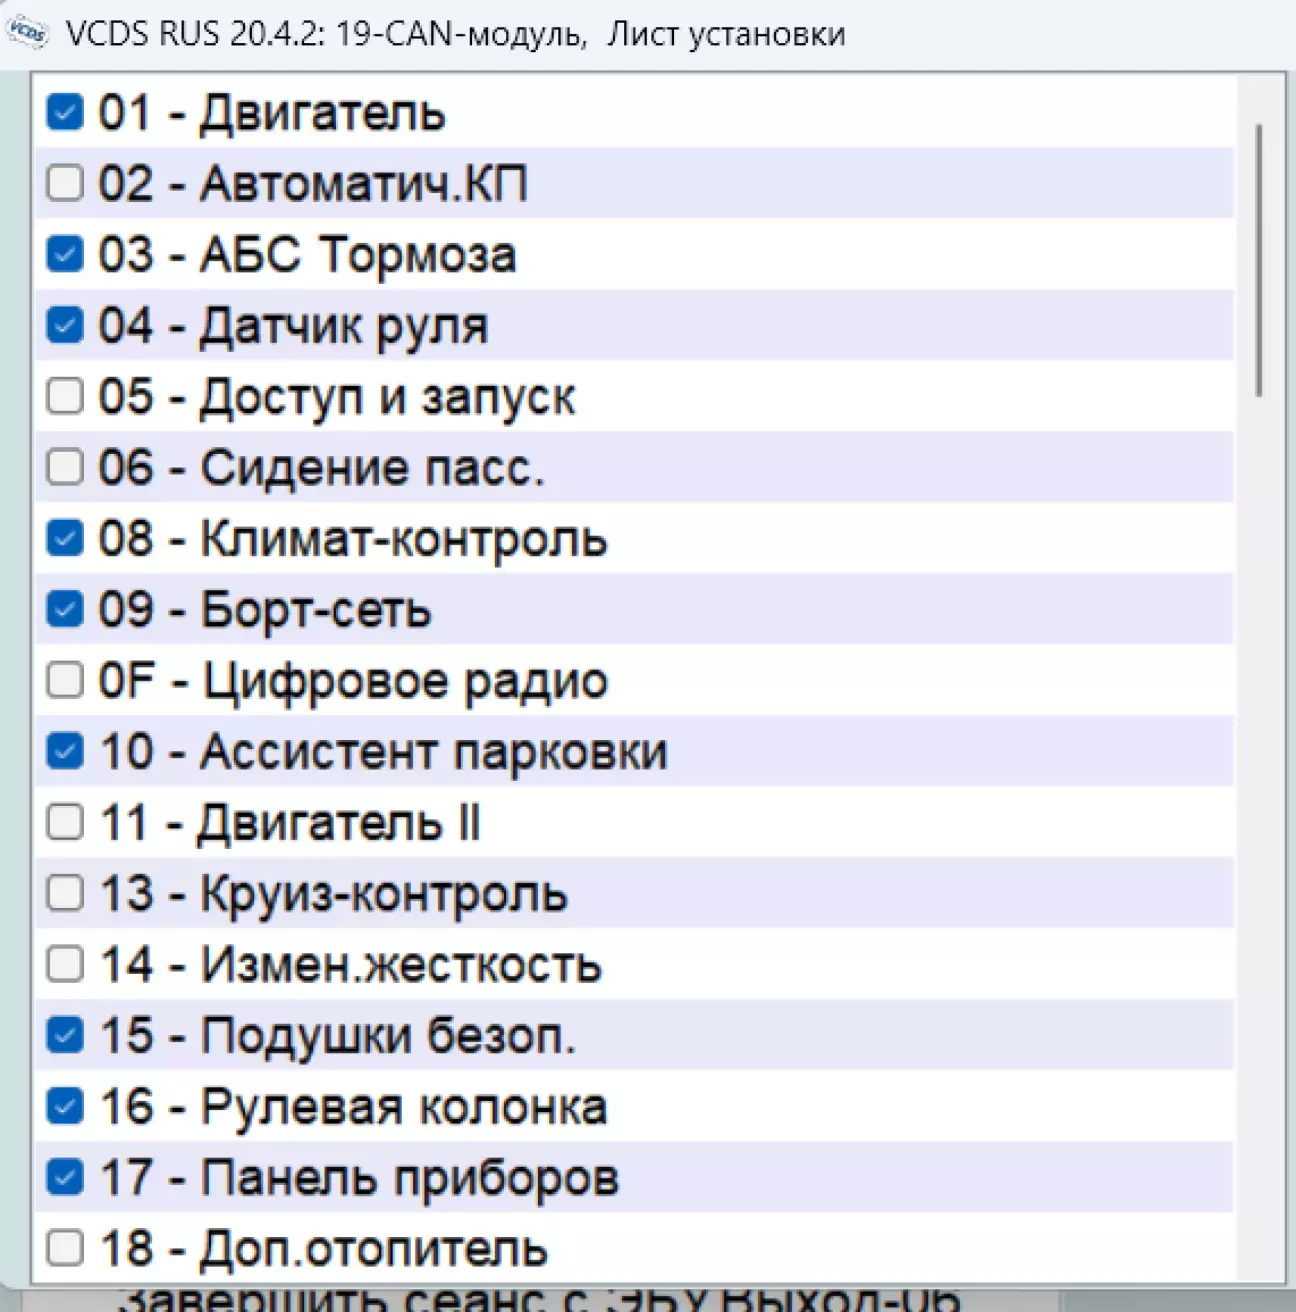Screen dimensions: 1296x1312
Task: Check 18 - Доп.отопитель checkbox
Action: [x=65, y=1248]
